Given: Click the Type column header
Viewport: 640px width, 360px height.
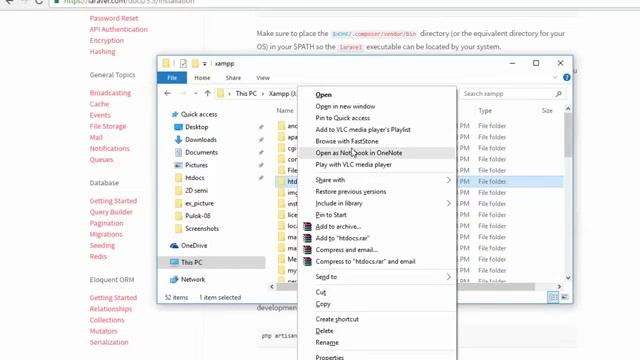Looking at the screenshot, I should point(485,111).
